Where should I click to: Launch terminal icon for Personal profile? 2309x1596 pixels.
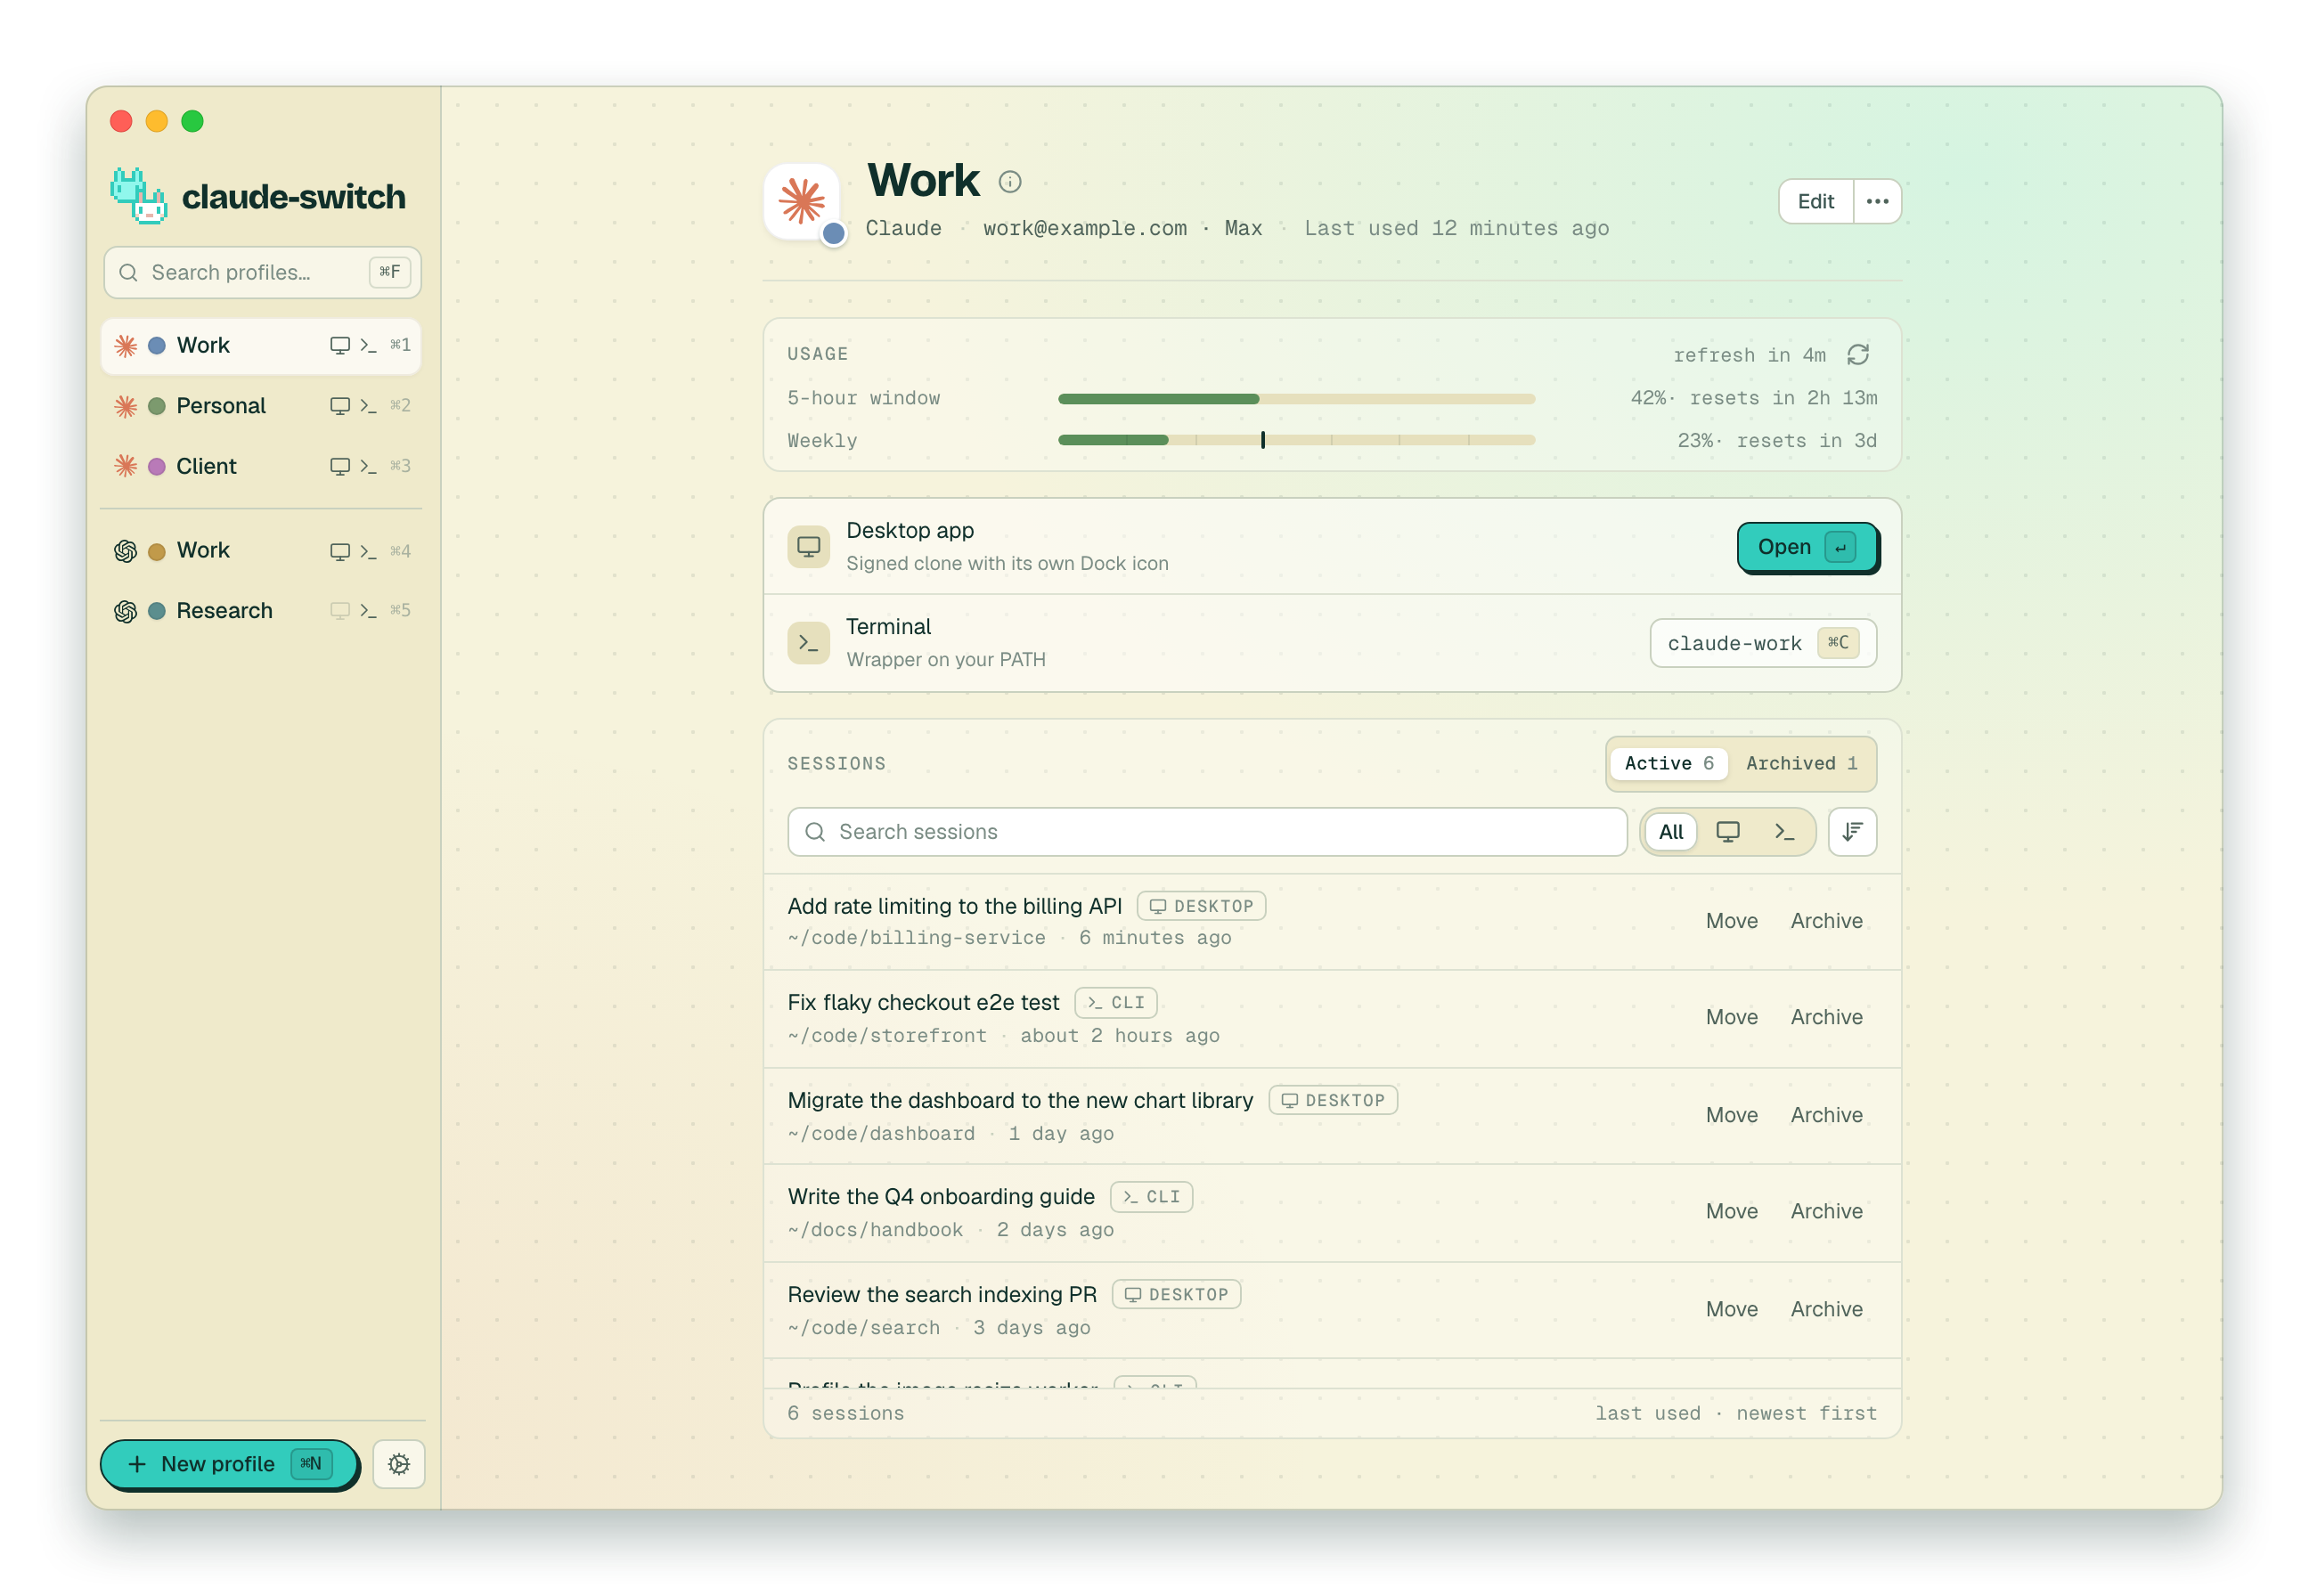tap(368, 406)
